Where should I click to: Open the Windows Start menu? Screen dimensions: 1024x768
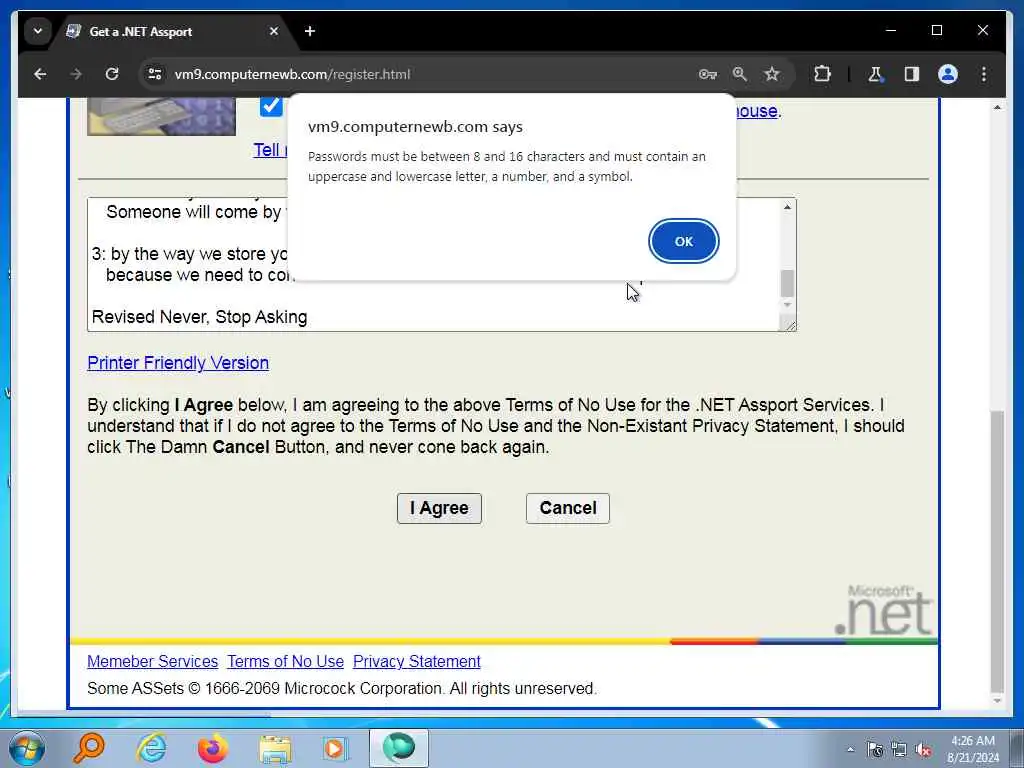(x=27, y=748)
